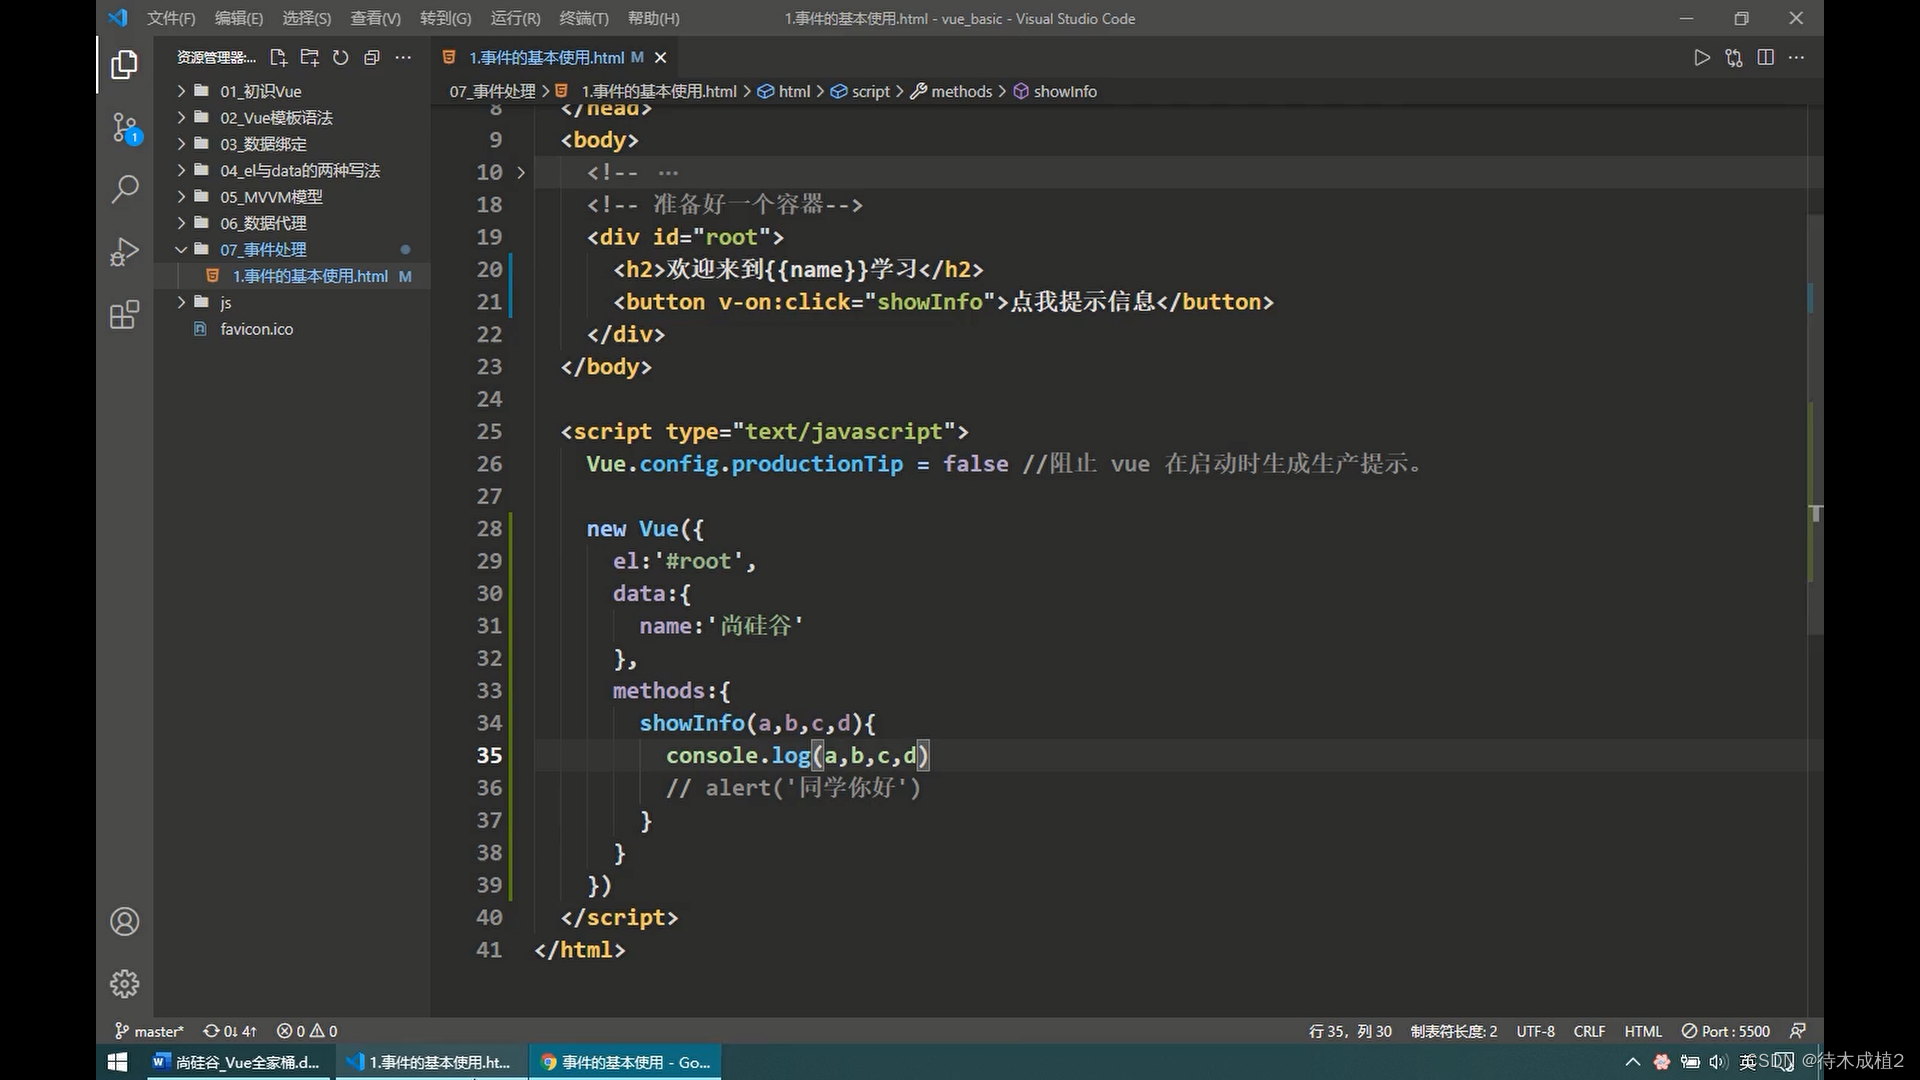Open Run and Debug view icon

pyautogui.click(x=124, y=251)
